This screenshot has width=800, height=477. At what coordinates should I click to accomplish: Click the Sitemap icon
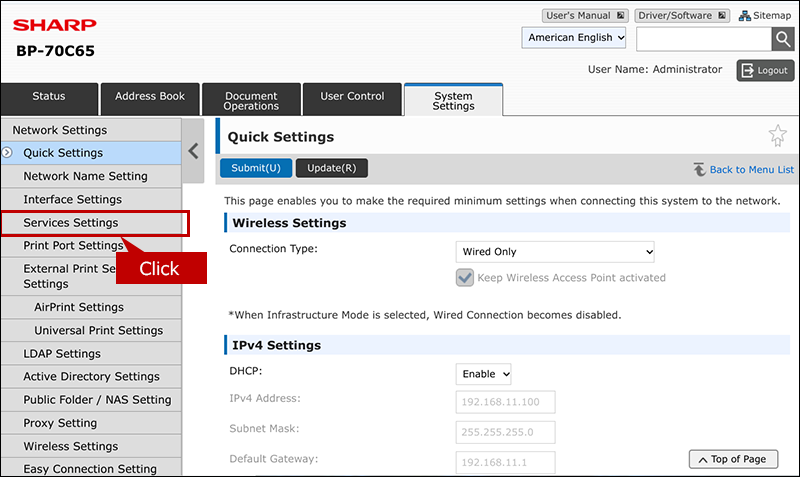click(744, 16)
